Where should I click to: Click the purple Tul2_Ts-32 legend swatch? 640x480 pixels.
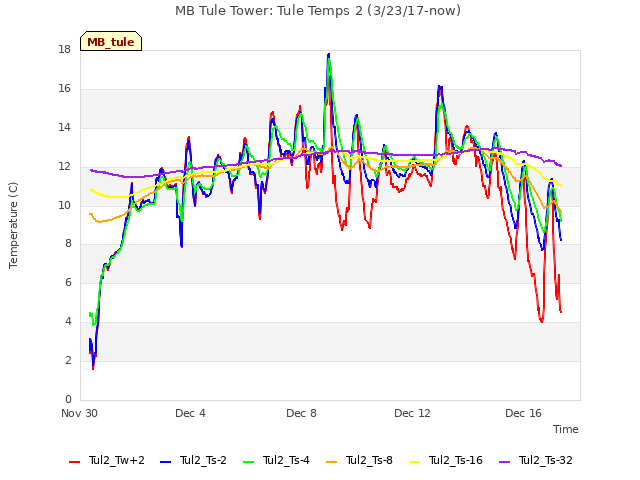click(505, 462)
